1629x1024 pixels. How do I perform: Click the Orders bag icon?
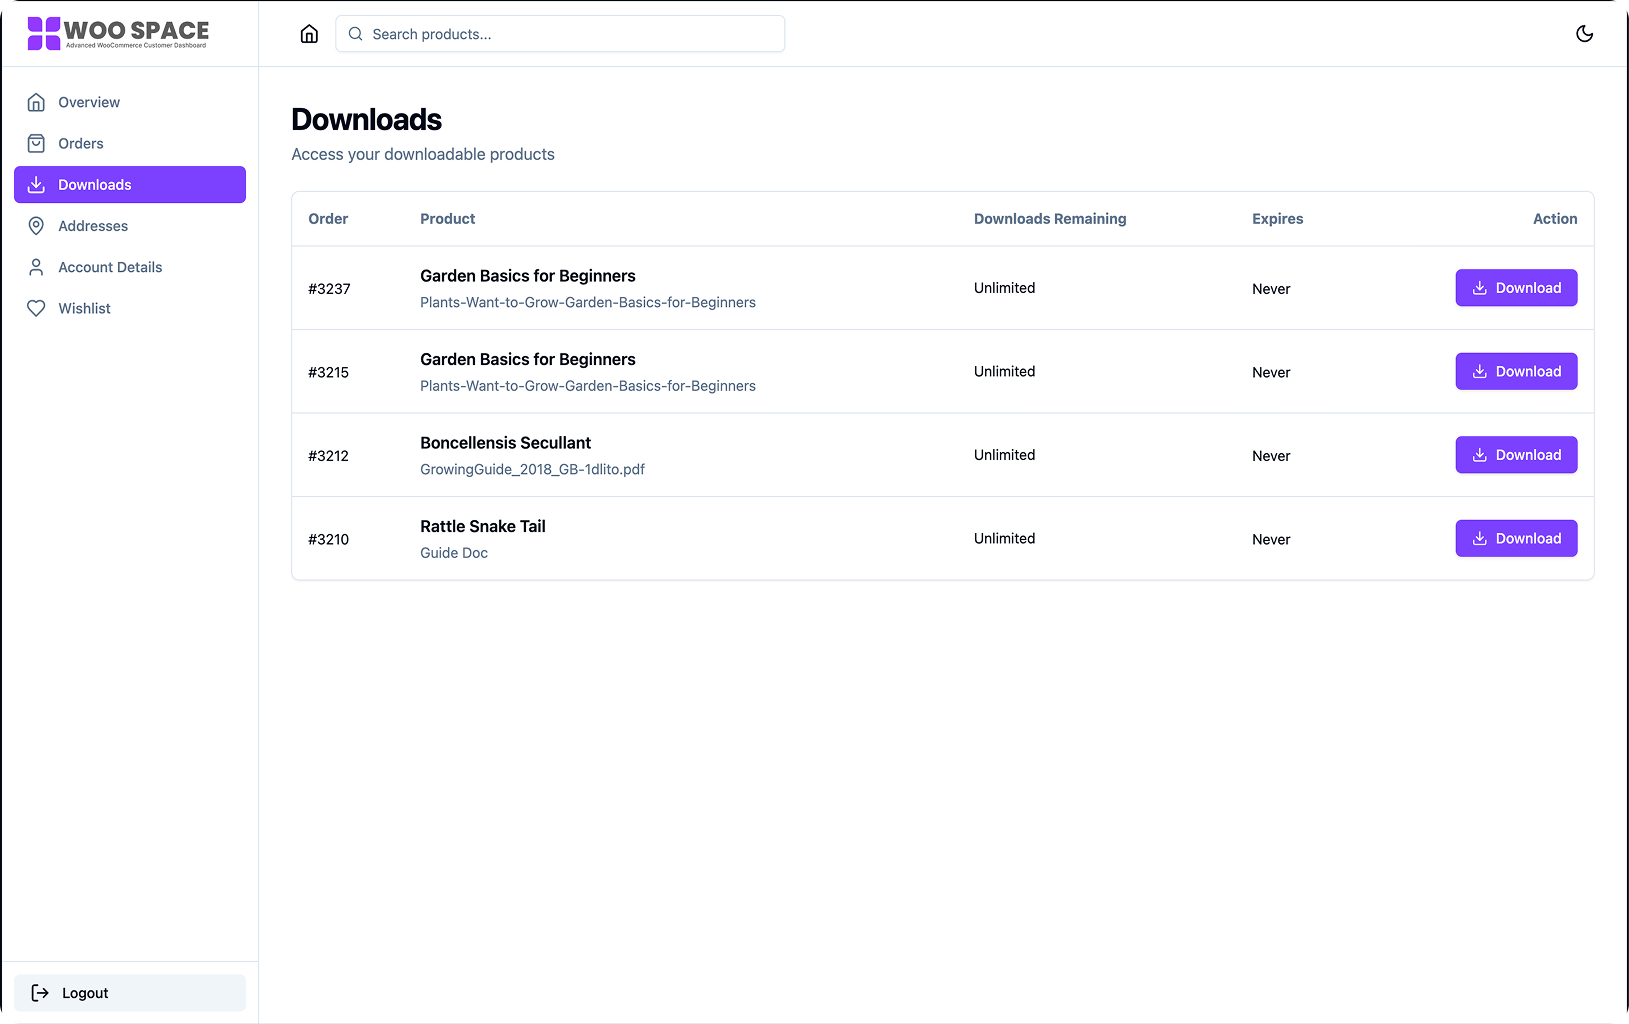[x=36, y=143]
